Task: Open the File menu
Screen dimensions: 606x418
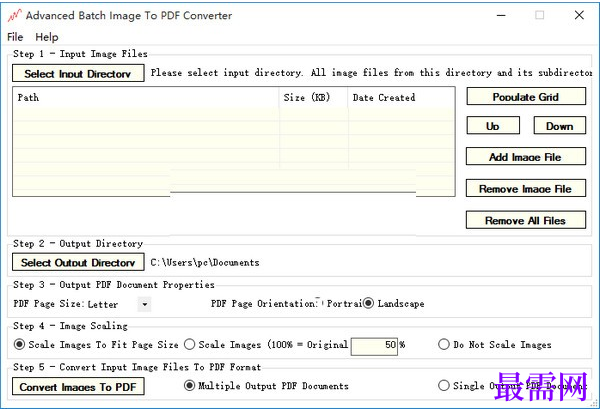Action: [x=15, y=37]
